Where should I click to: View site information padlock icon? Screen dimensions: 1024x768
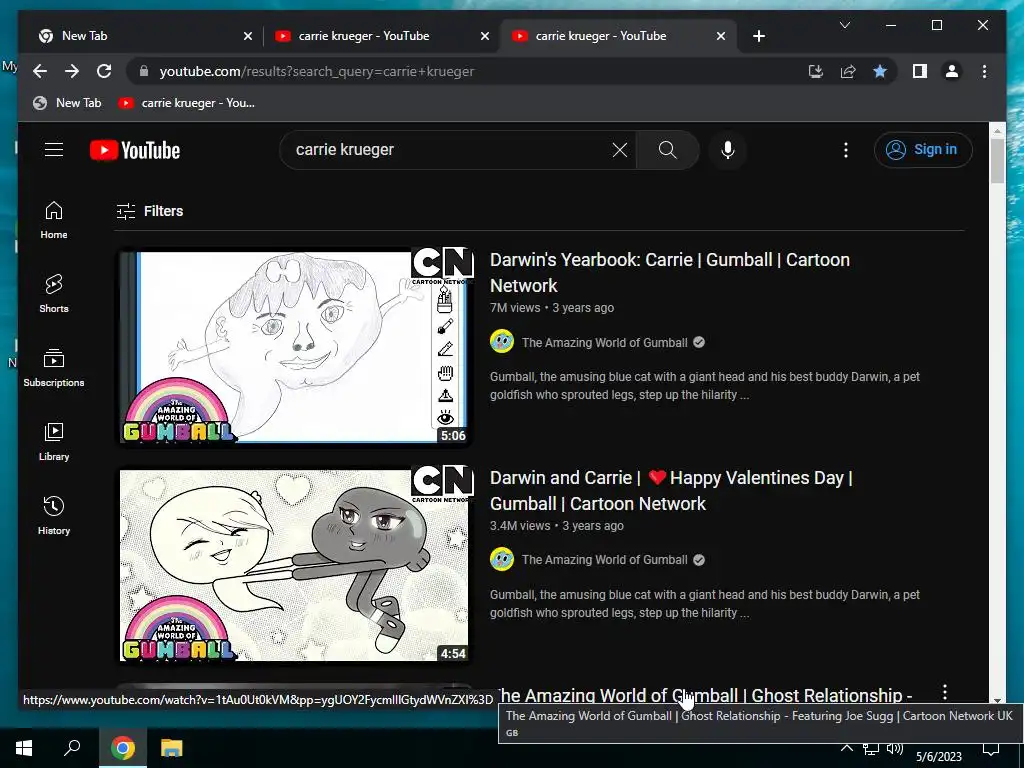tap(144, 71)
